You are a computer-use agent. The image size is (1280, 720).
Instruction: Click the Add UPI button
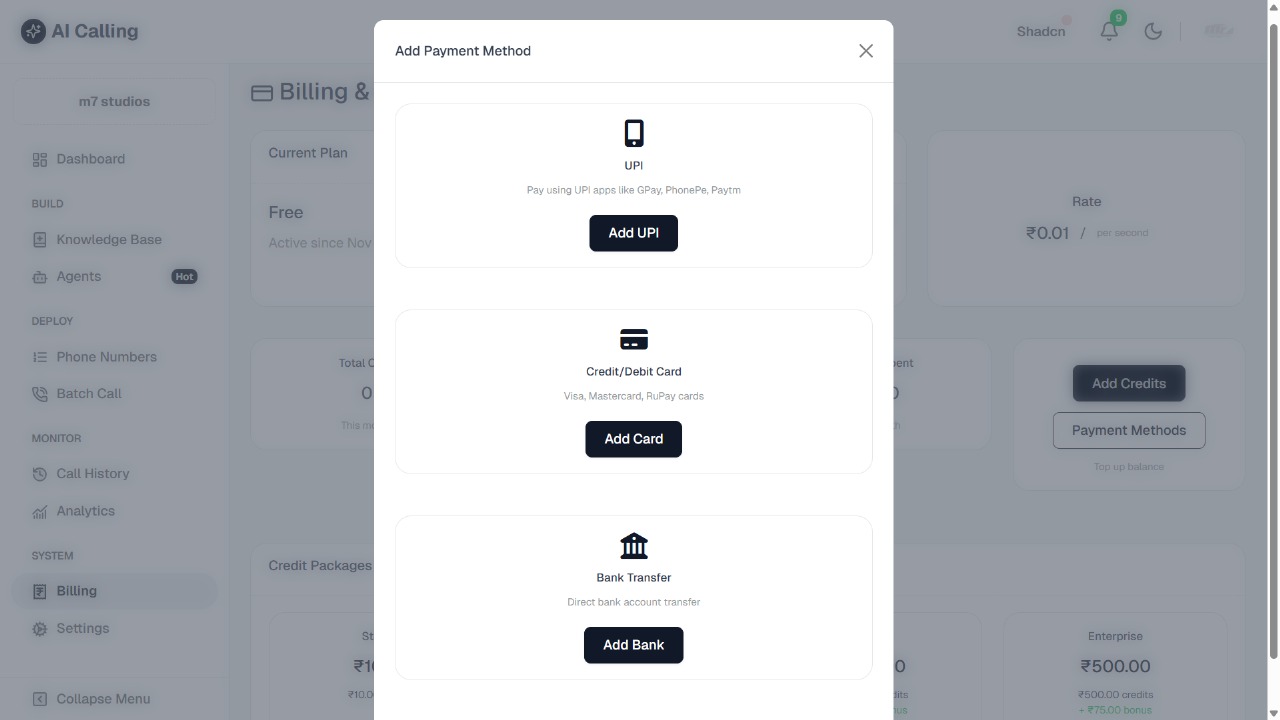pos(633,232)
